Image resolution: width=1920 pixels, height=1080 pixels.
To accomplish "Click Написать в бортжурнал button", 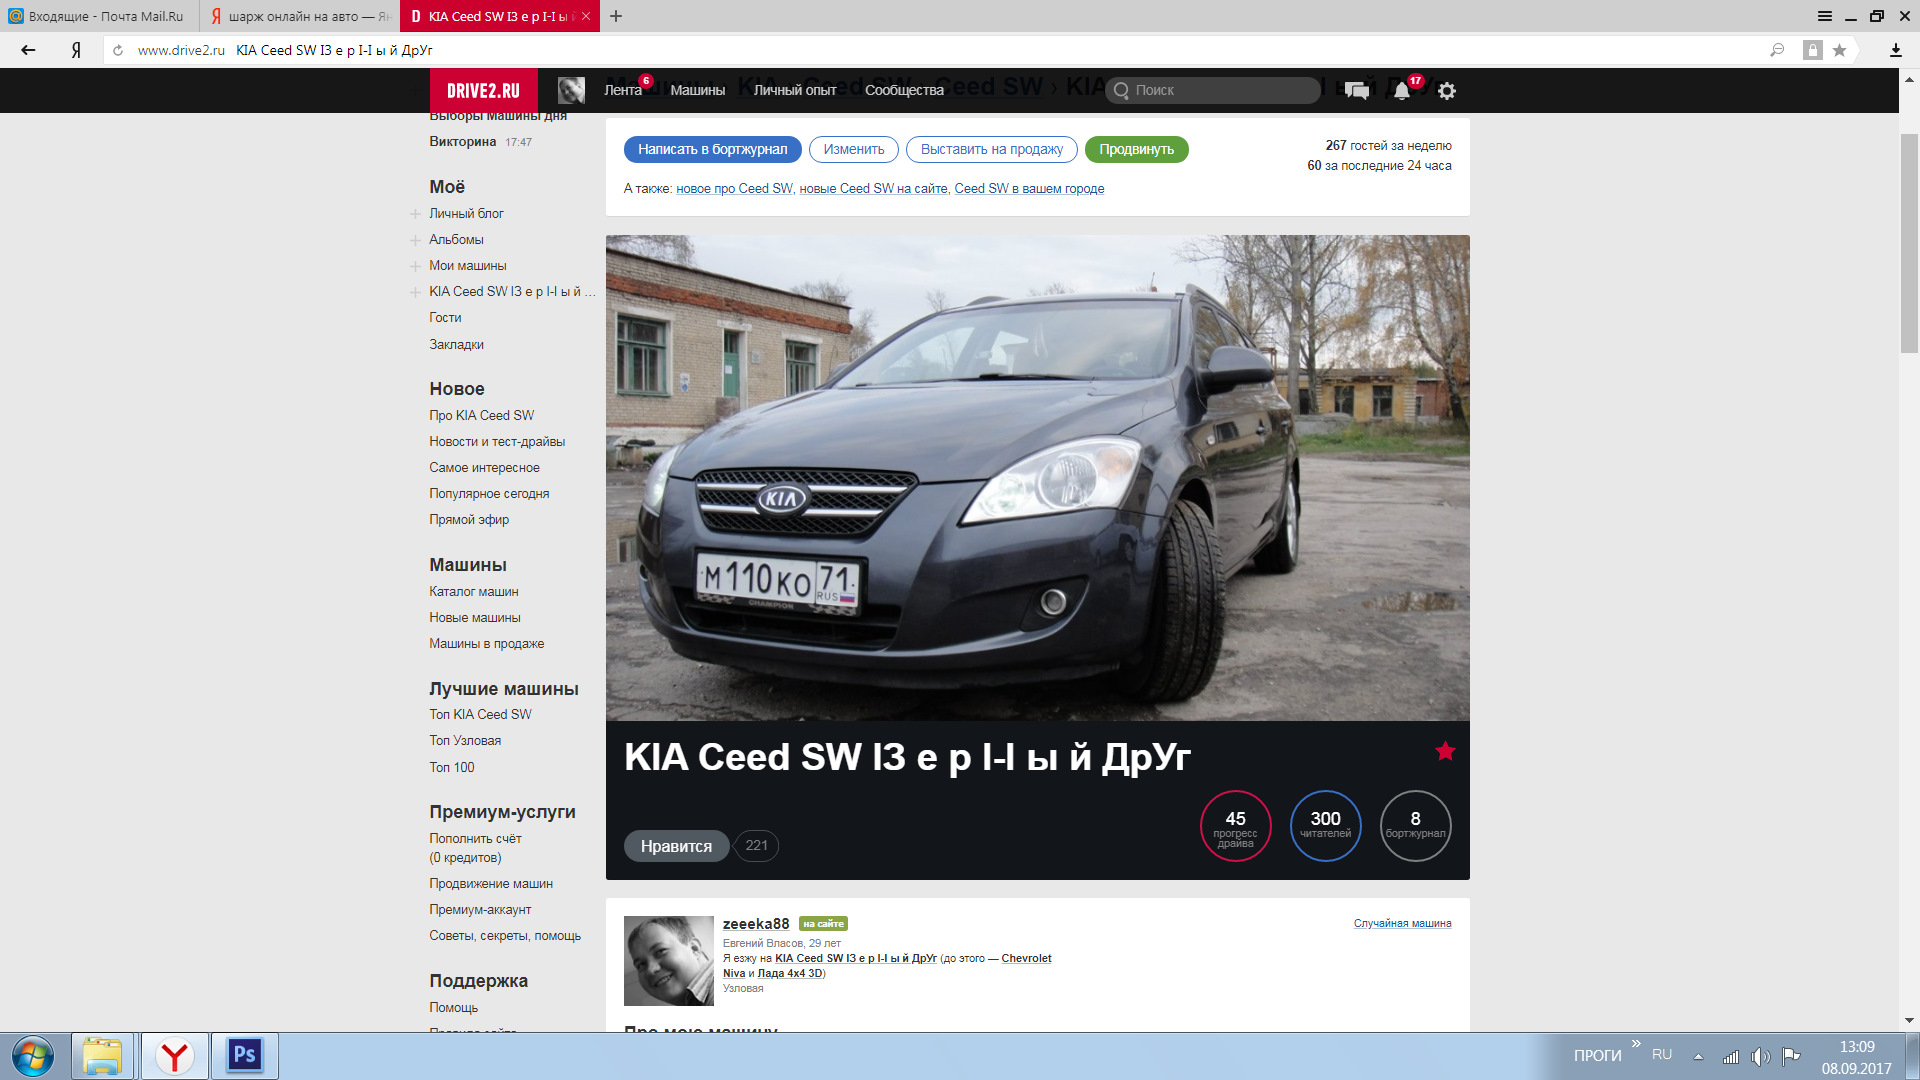I will [712, 149].
